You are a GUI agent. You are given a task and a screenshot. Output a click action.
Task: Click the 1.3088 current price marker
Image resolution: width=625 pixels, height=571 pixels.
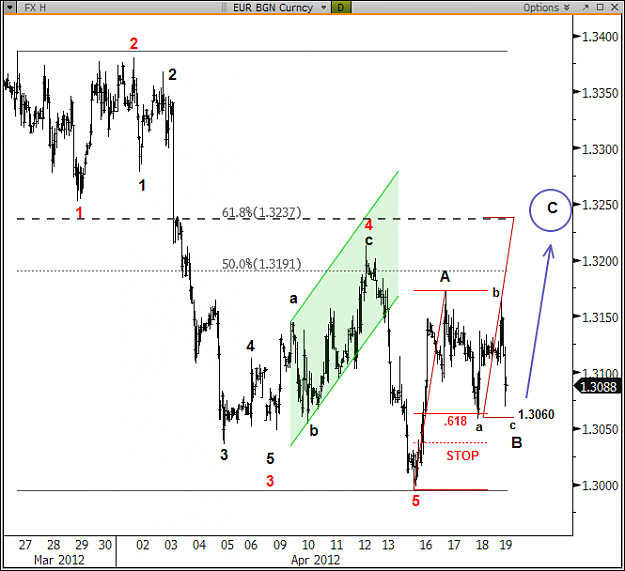tap(597, 387)
